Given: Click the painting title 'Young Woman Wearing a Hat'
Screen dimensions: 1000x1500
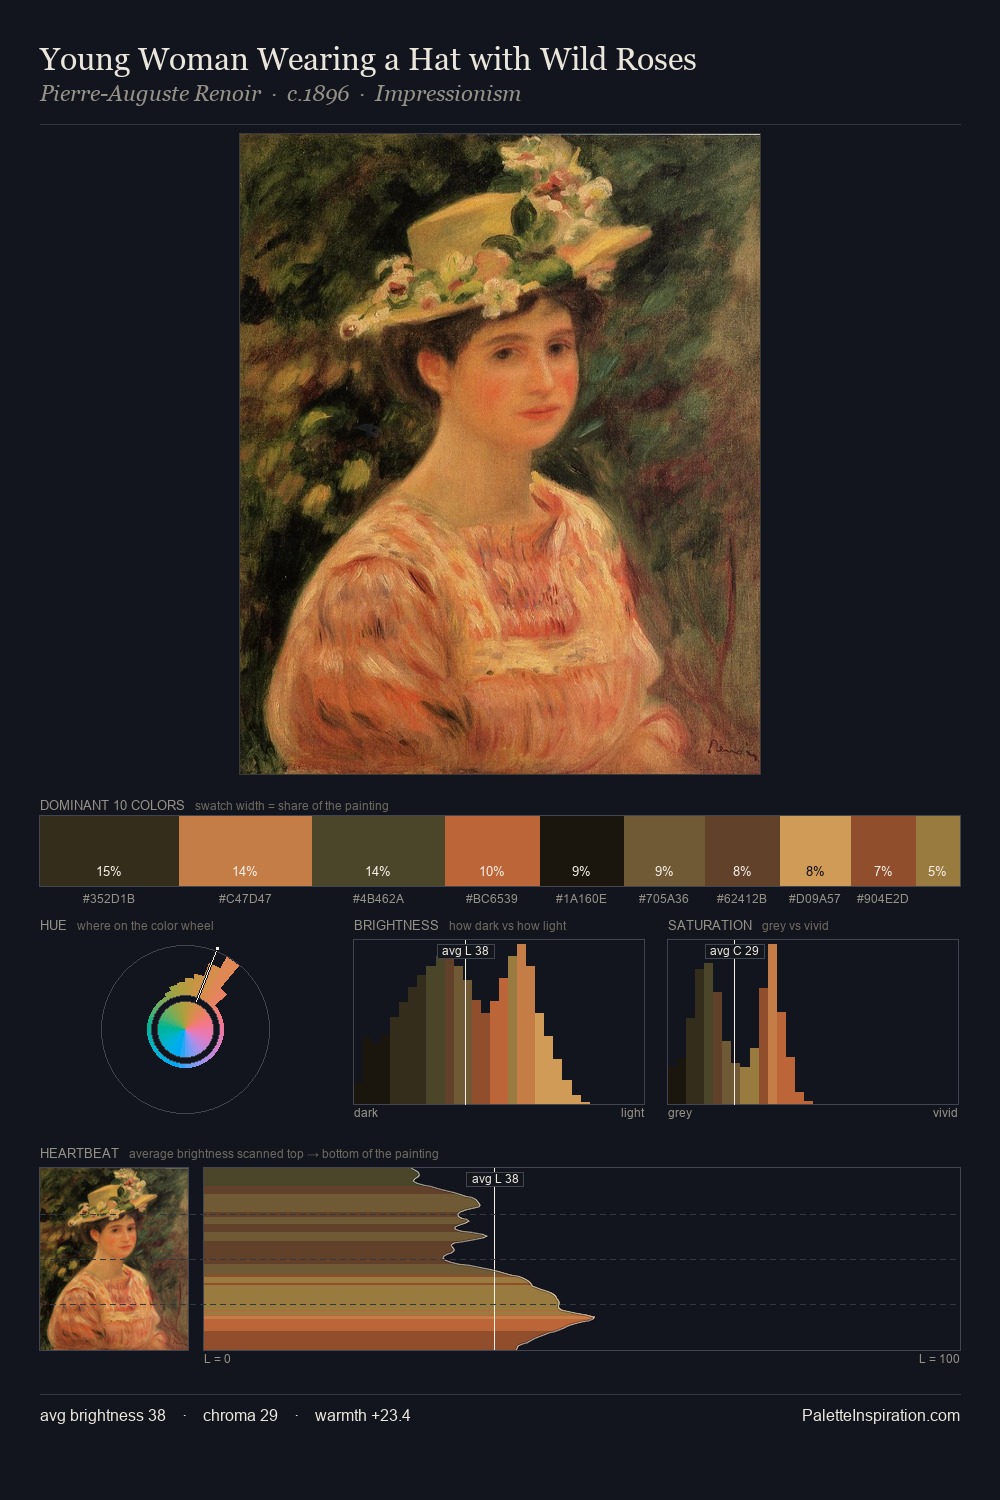Looking at the screenshot, I should pos(368,59).
